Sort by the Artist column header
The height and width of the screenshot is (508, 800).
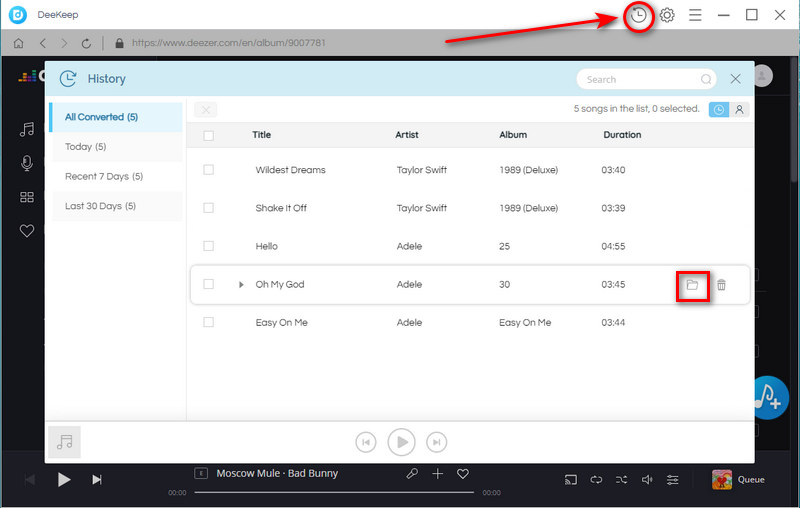point(407,135)
